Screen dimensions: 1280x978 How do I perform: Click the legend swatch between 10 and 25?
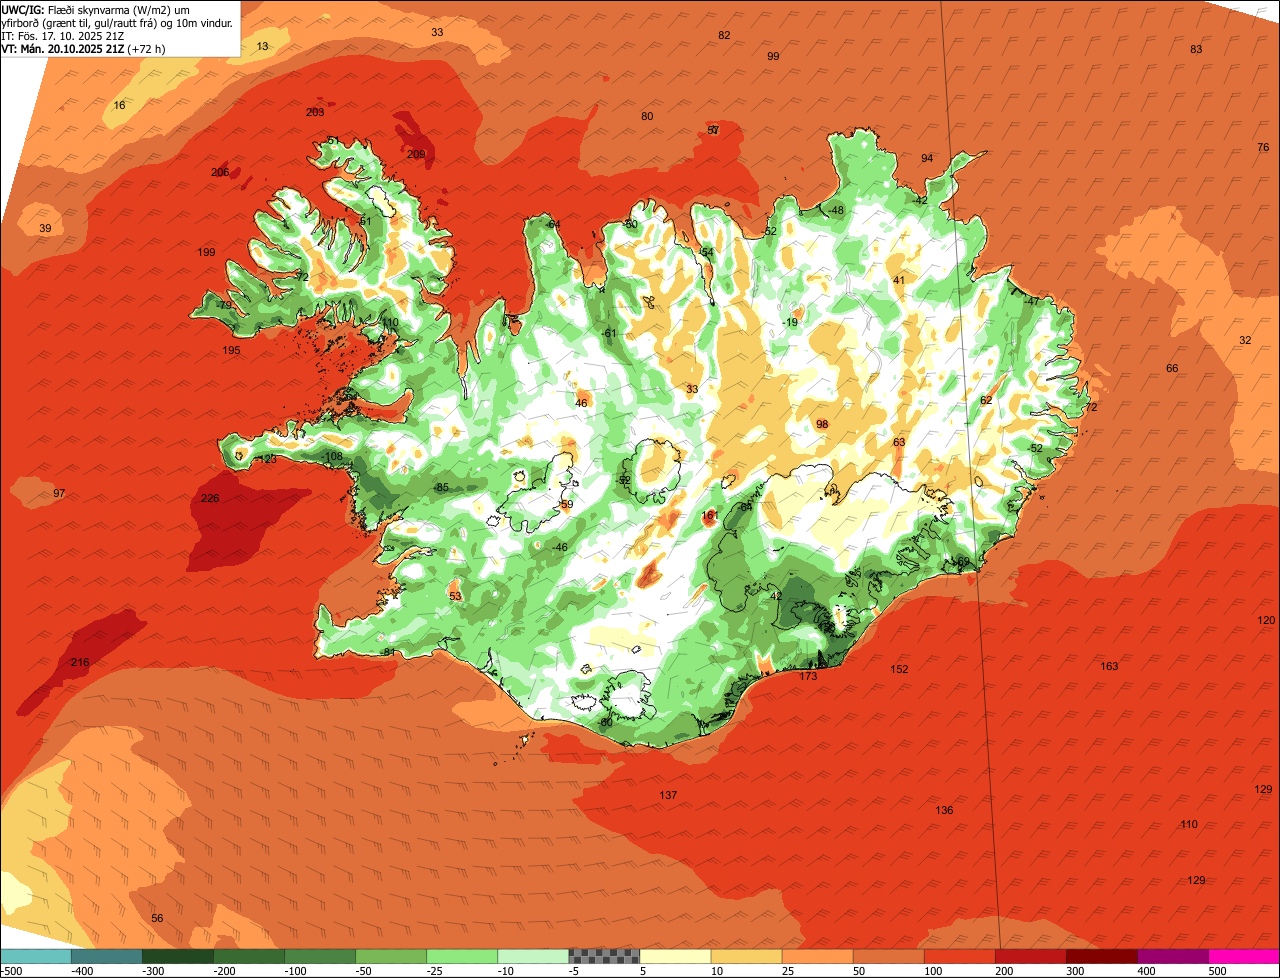click(746, 956)
